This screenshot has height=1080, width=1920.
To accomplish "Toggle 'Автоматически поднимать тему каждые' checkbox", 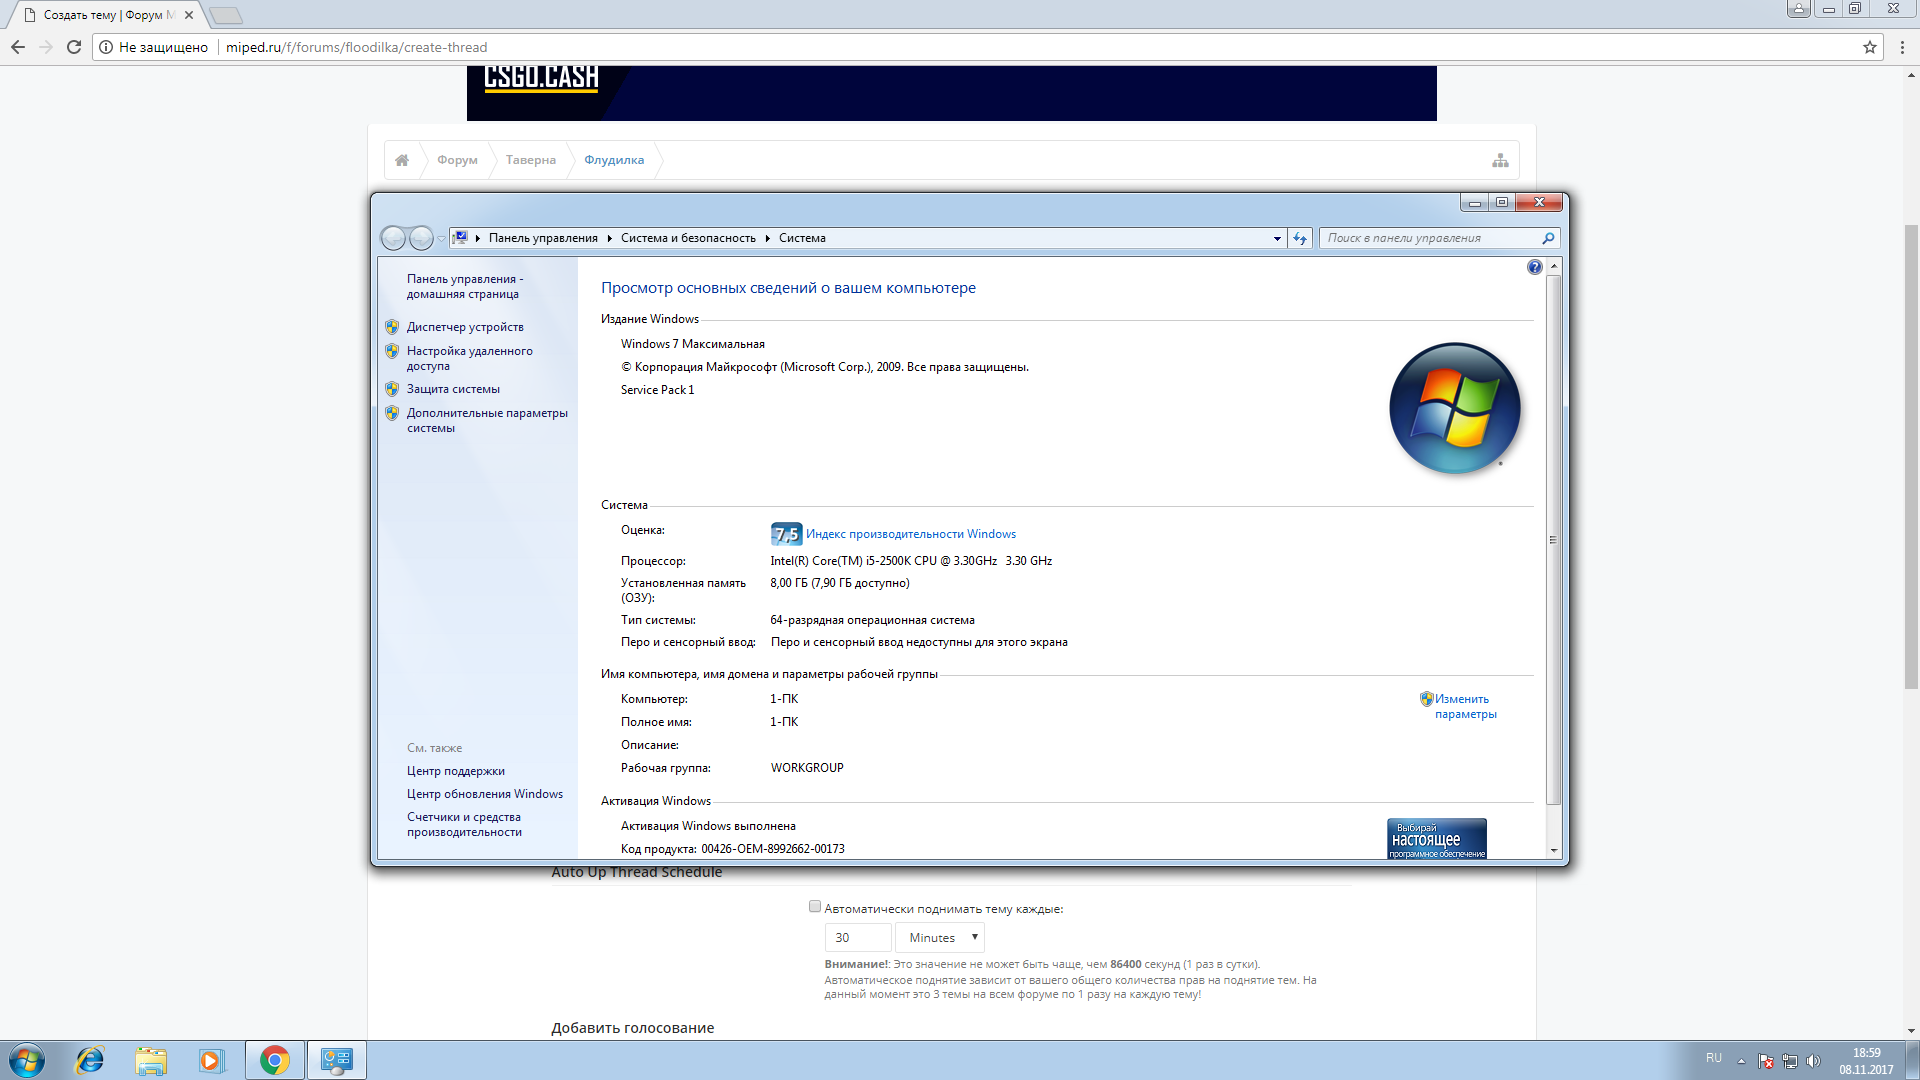I will 815,907.
